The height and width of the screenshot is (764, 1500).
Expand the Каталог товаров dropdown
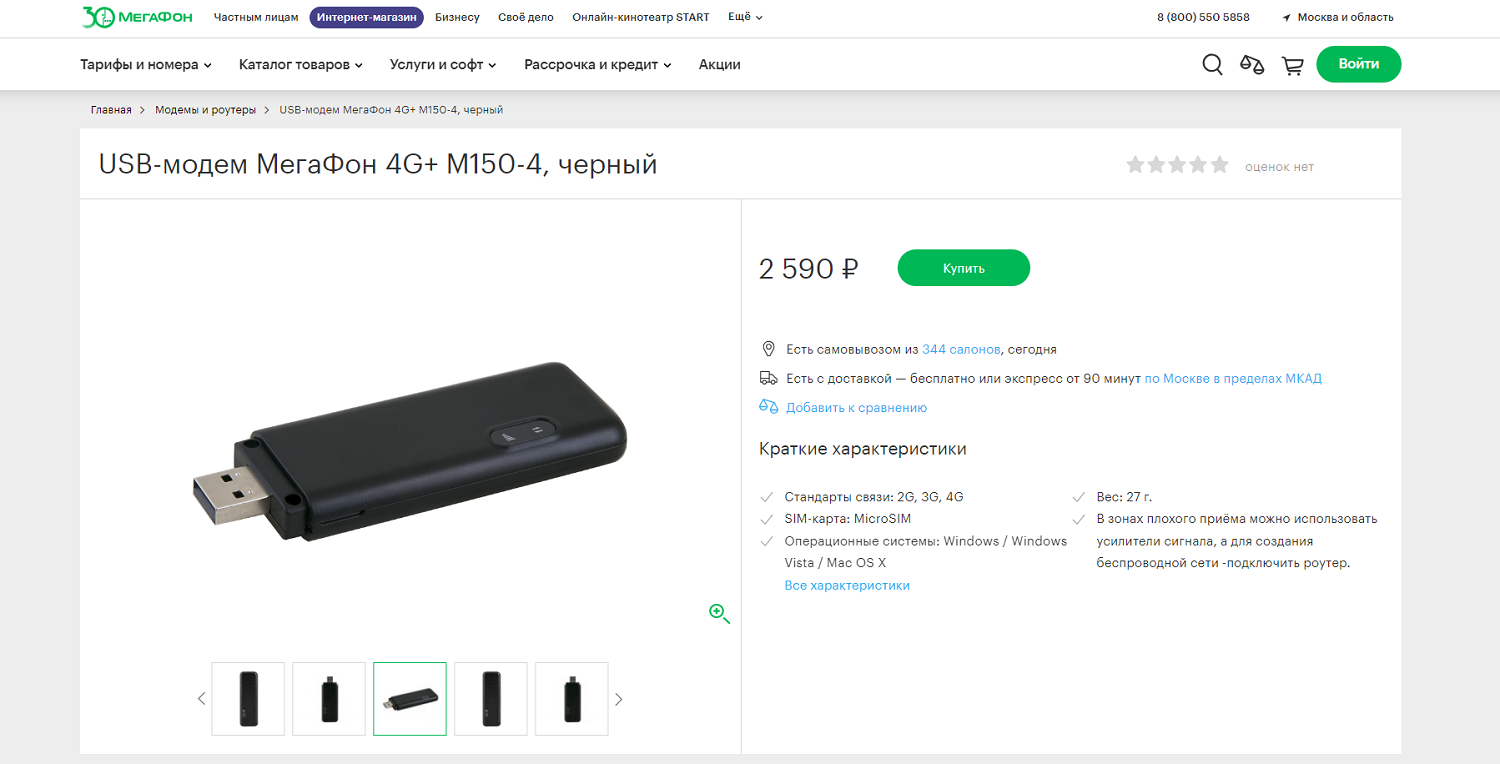[x=301, y=64]
